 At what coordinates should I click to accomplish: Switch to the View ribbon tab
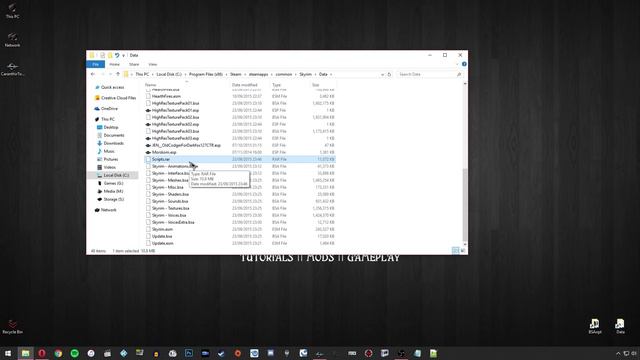(152, 64)
